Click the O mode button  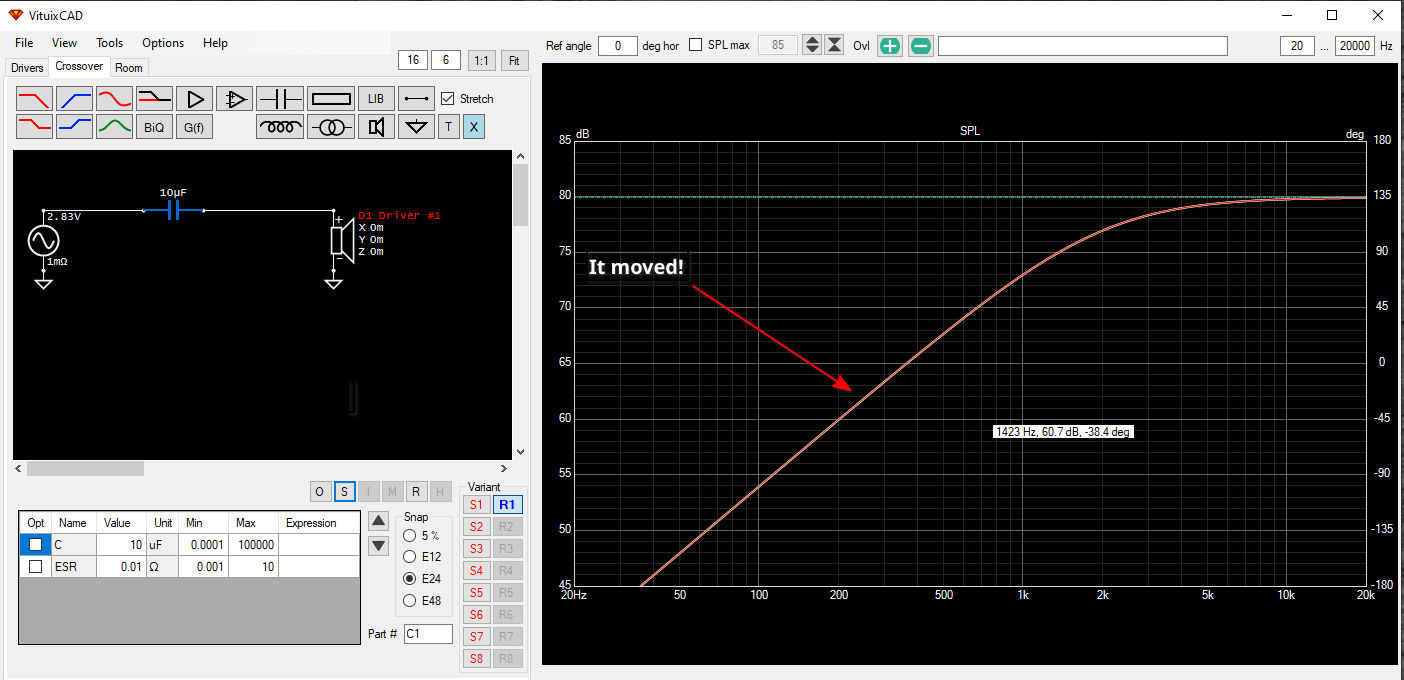pos(319,491)
